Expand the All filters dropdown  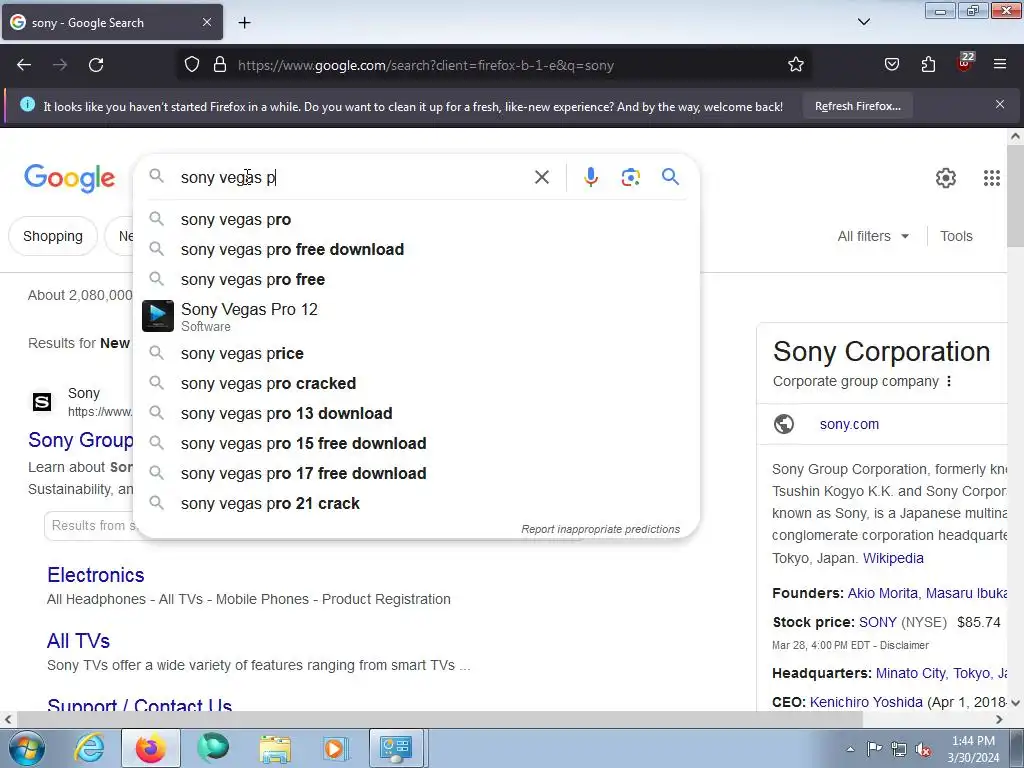point(873,236)
